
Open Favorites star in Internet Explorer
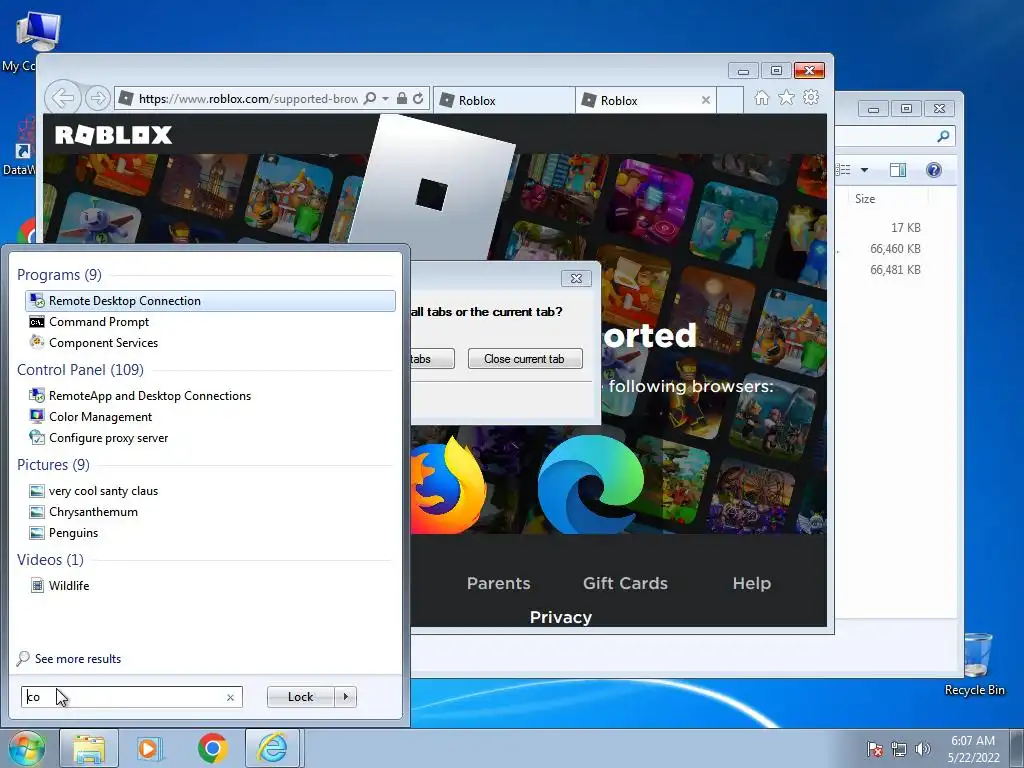(x=786, y=98)
